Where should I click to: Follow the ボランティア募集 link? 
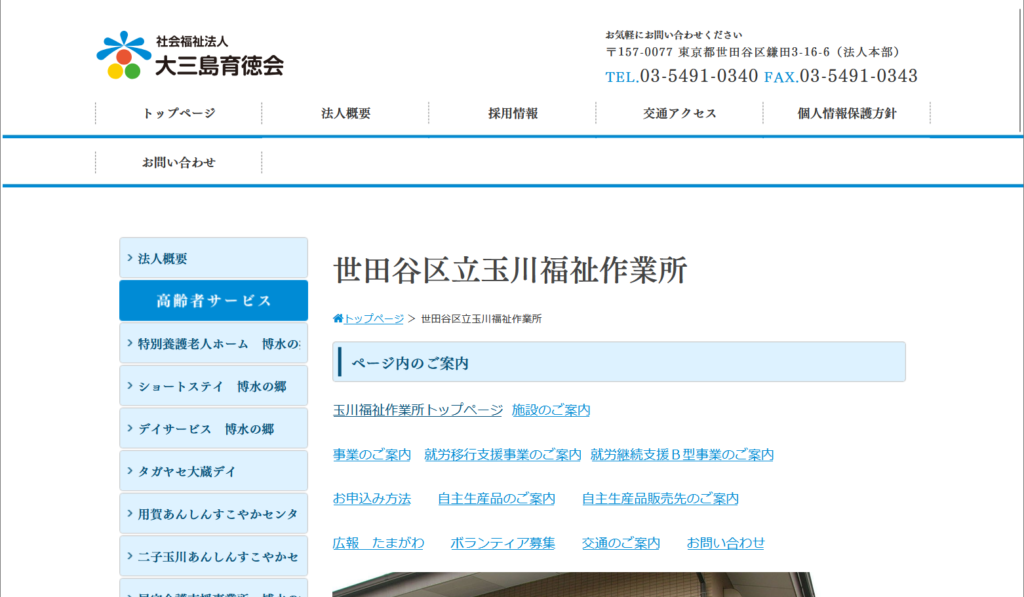502,543
